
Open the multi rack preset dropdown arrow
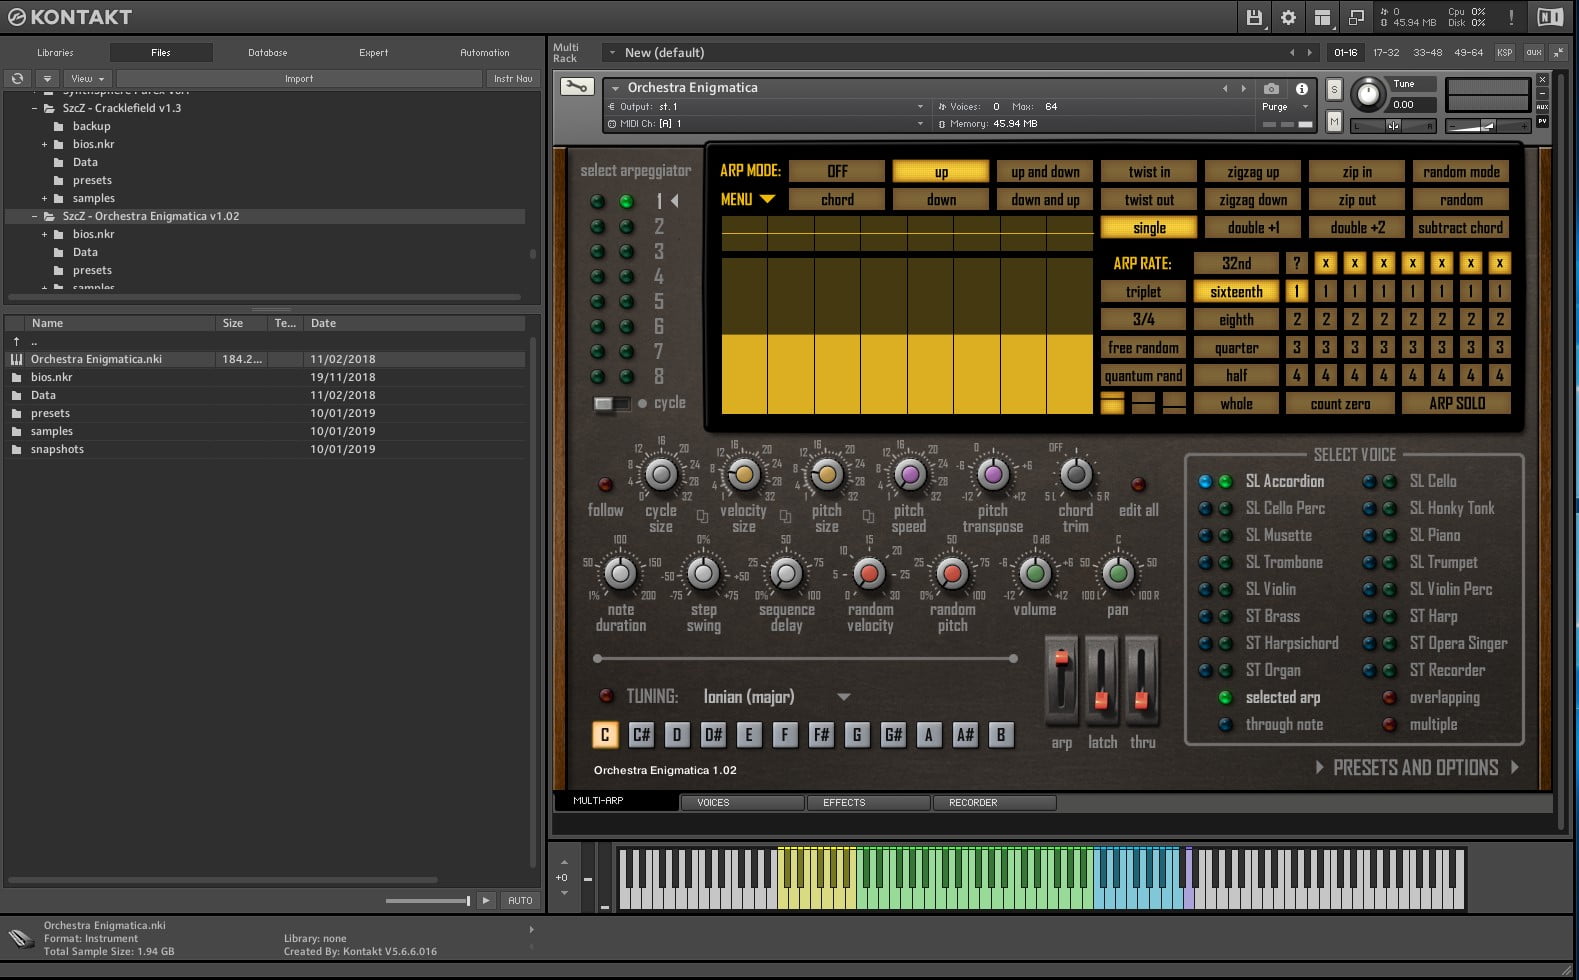tap(611, 52)
